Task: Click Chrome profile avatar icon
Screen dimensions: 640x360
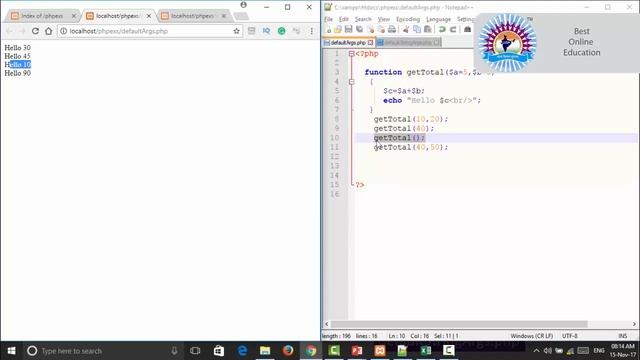Action: (x=244, y=5)
